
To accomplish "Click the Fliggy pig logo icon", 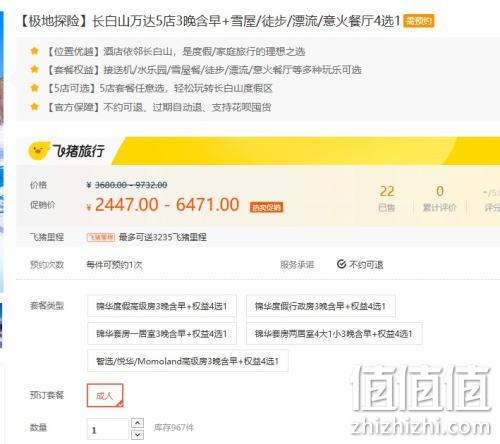I will pyautogui.click(x=38, y=151).
